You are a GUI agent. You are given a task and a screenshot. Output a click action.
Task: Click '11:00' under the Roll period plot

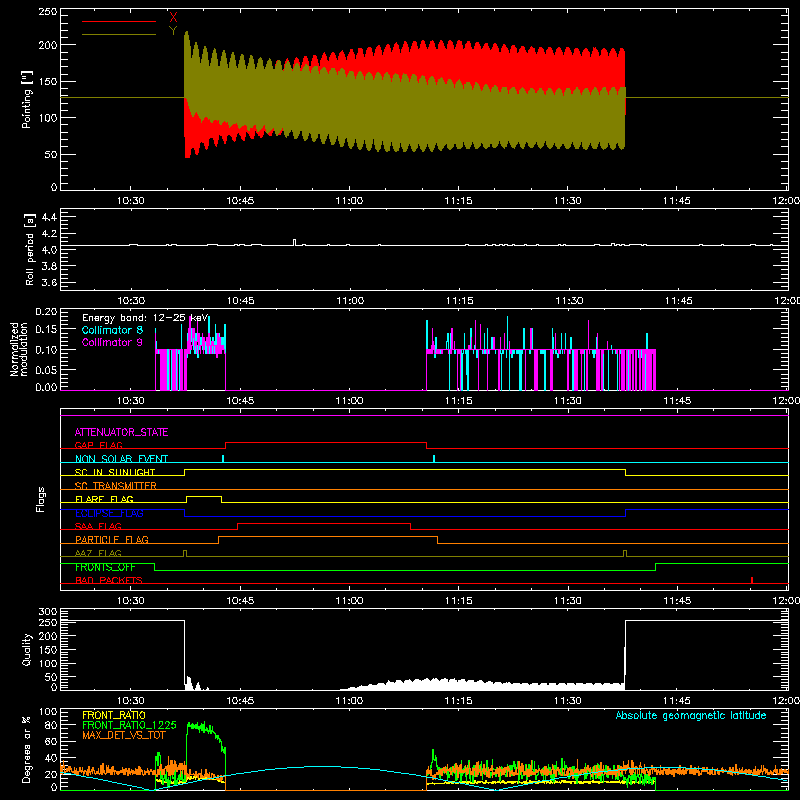pyautogui.click(x=350, y=301)
